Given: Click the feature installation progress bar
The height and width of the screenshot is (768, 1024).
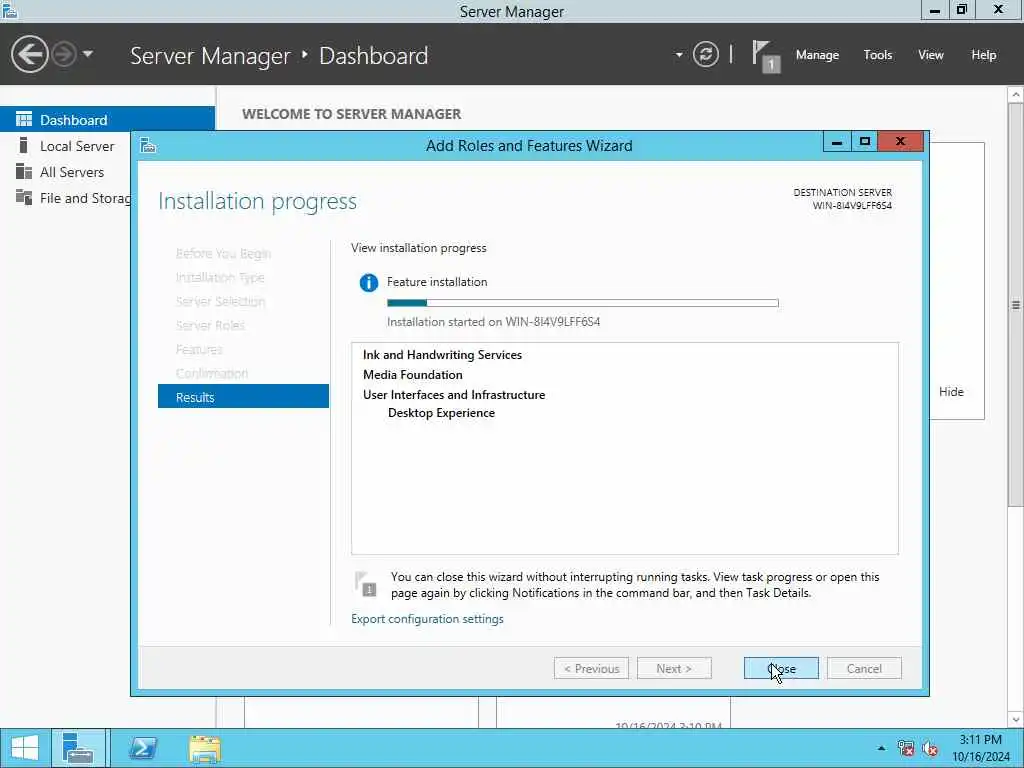Looking at the screenshot, I should point(583,303).
